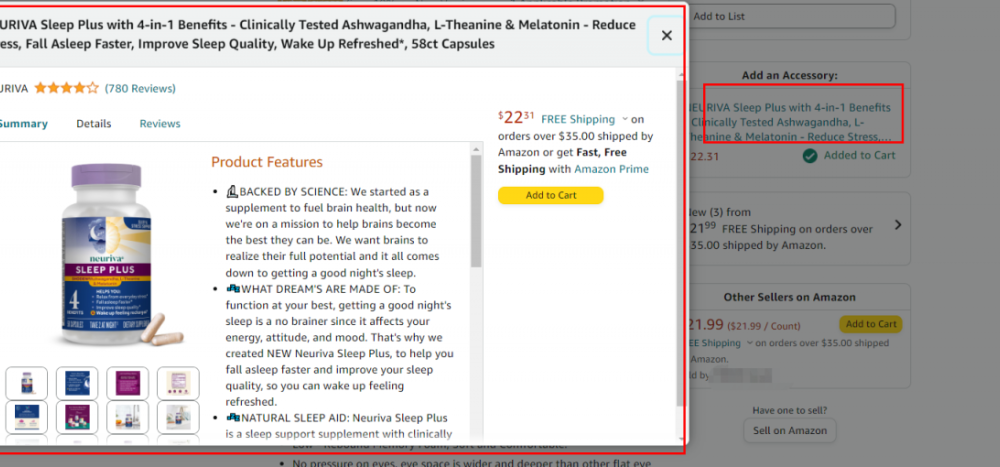The width and height of the screenshot is (1000, 467).
Task: Select the blue and cream infographic thumbnail
Action: click(26, 416)
